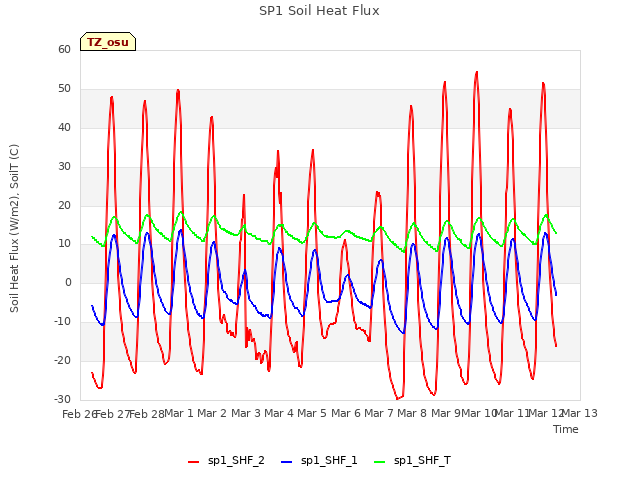Select the Mar 8 x-axis tick label
The height and width of the screenshot is (480, 640).
click(412, 413)
